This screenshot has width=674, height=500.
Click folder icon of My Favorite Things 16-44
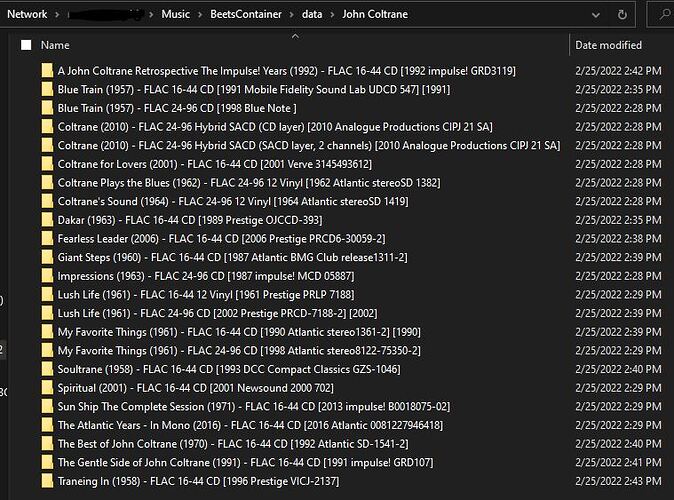click(x=47, y=332)
